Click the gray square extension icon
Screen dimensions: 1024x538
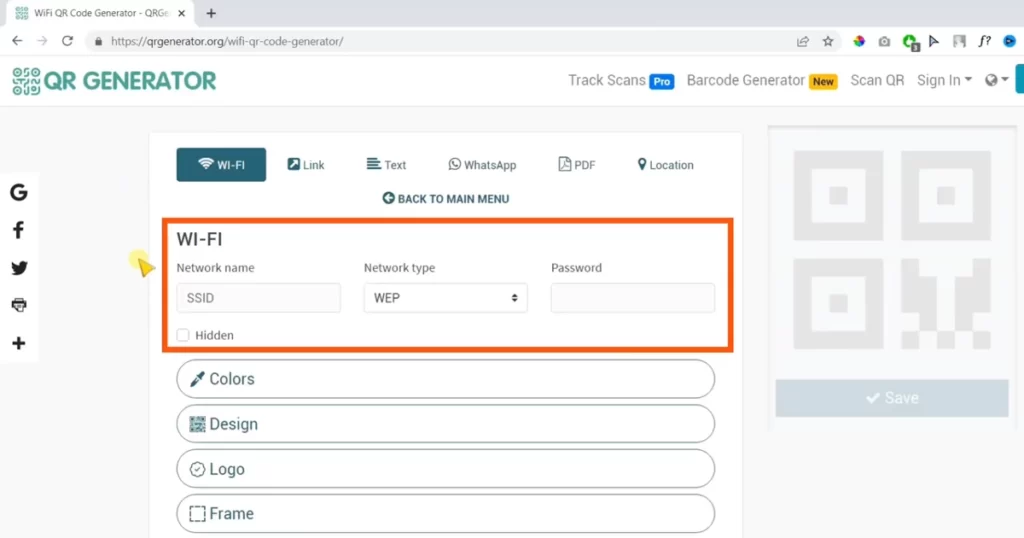tap(959, 41)
